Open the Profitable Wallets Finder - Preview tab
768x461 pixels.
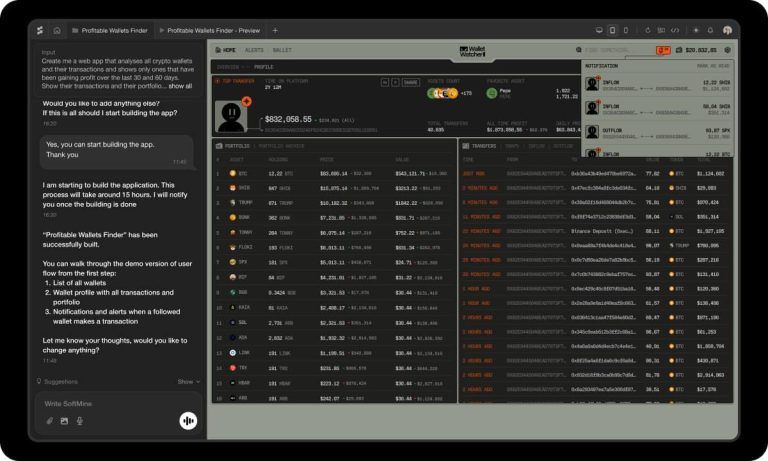[x=211, y=30]
